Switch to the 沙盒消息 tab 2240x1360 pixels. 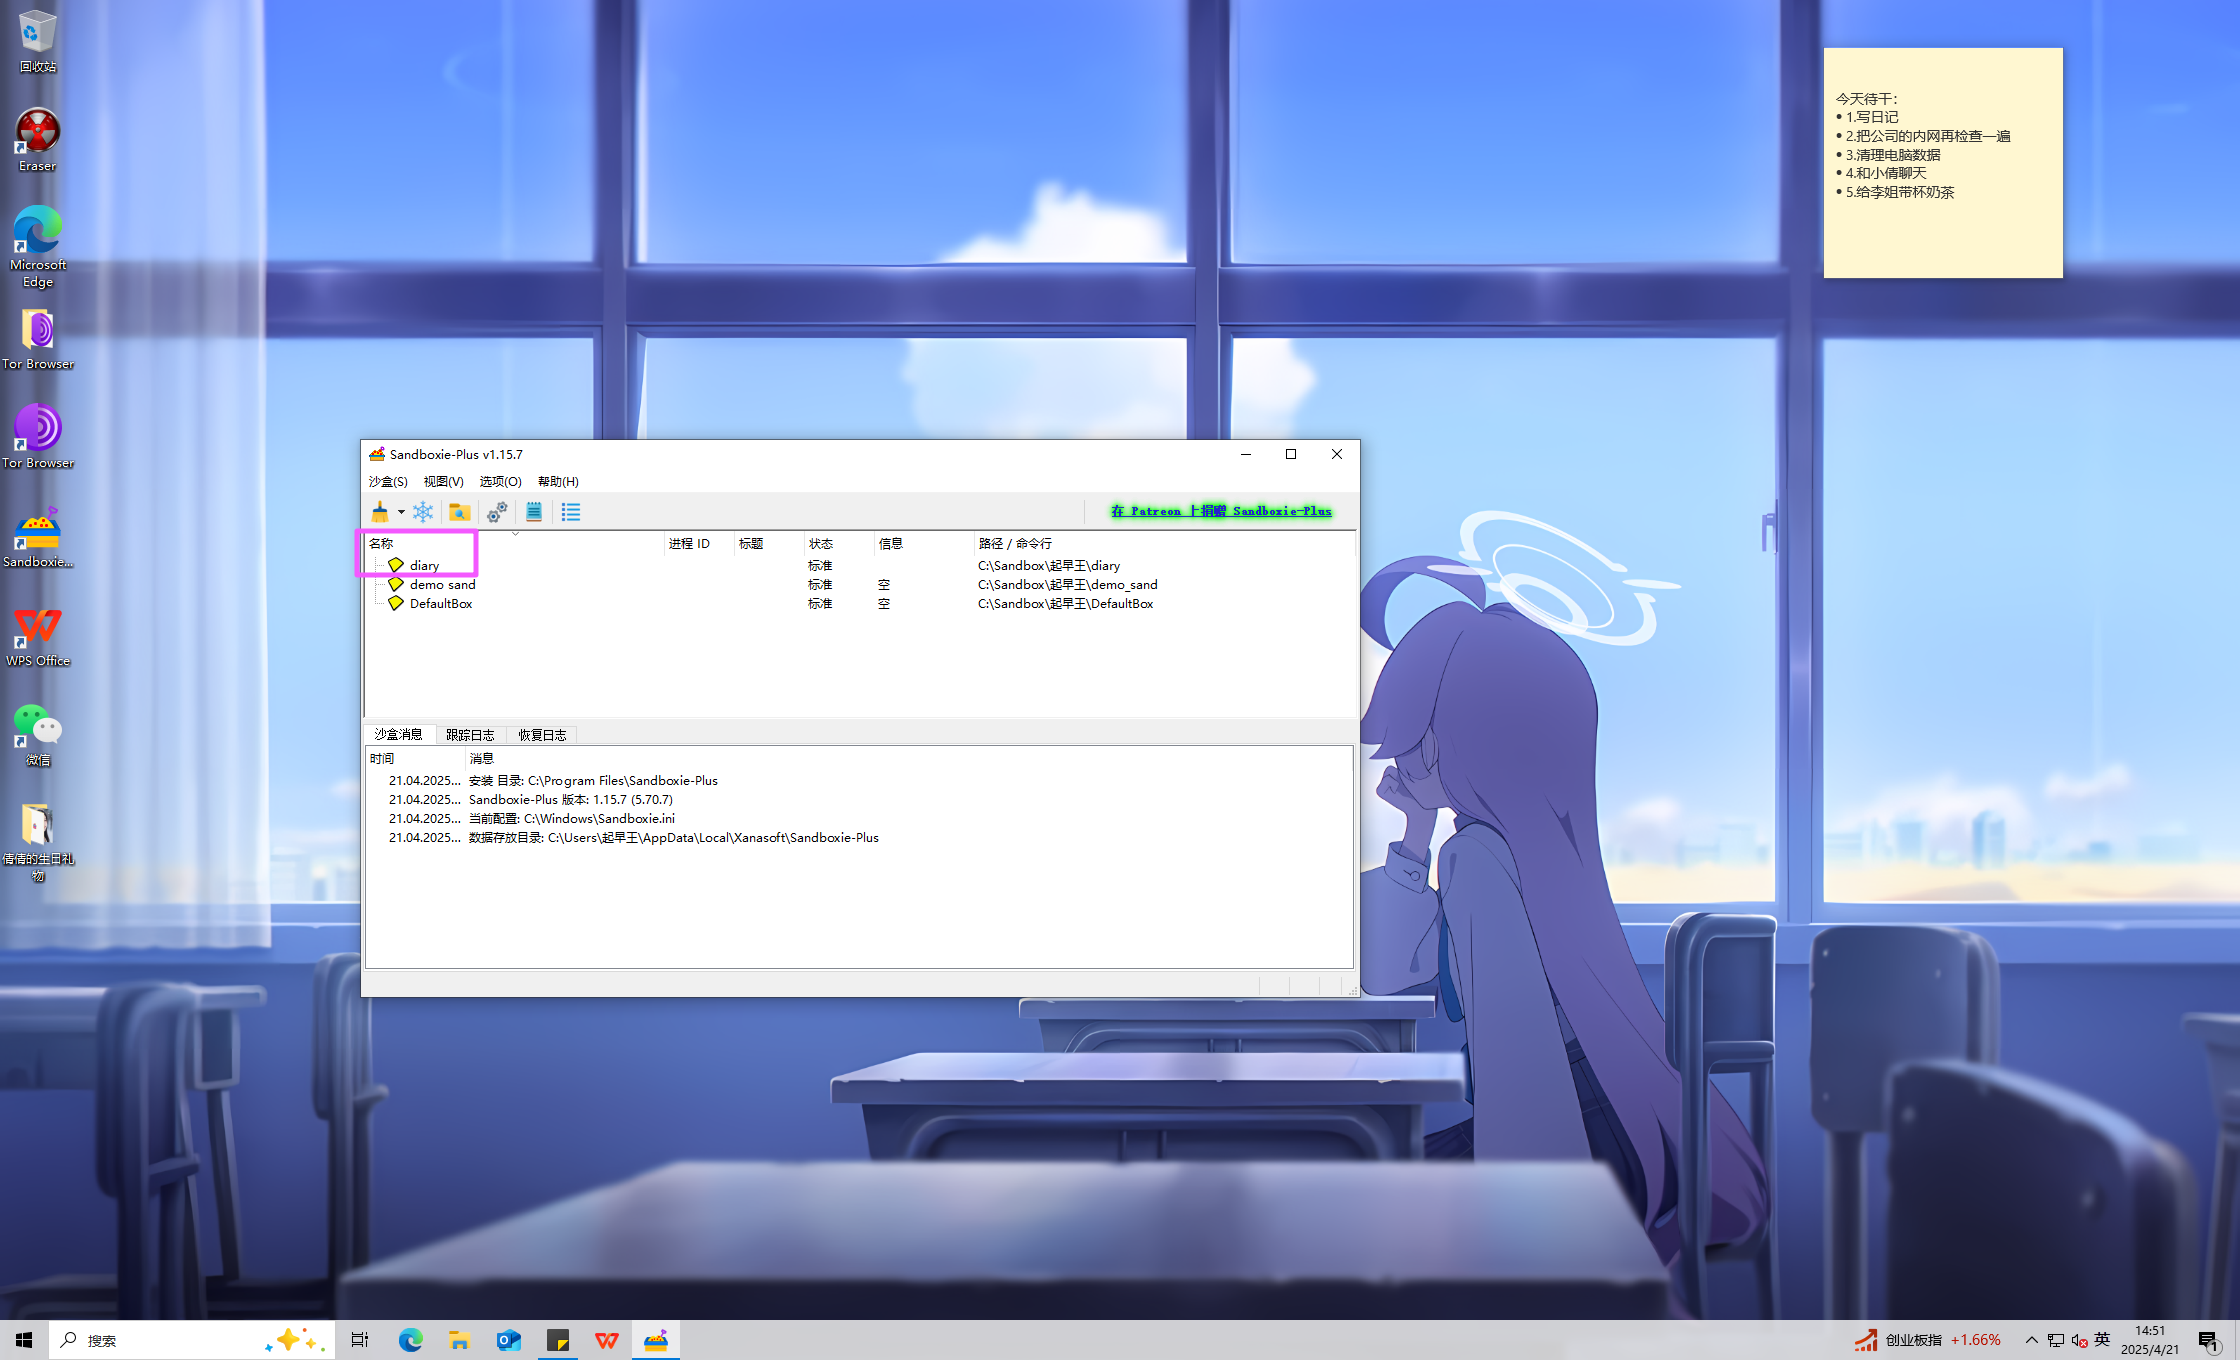399,735
